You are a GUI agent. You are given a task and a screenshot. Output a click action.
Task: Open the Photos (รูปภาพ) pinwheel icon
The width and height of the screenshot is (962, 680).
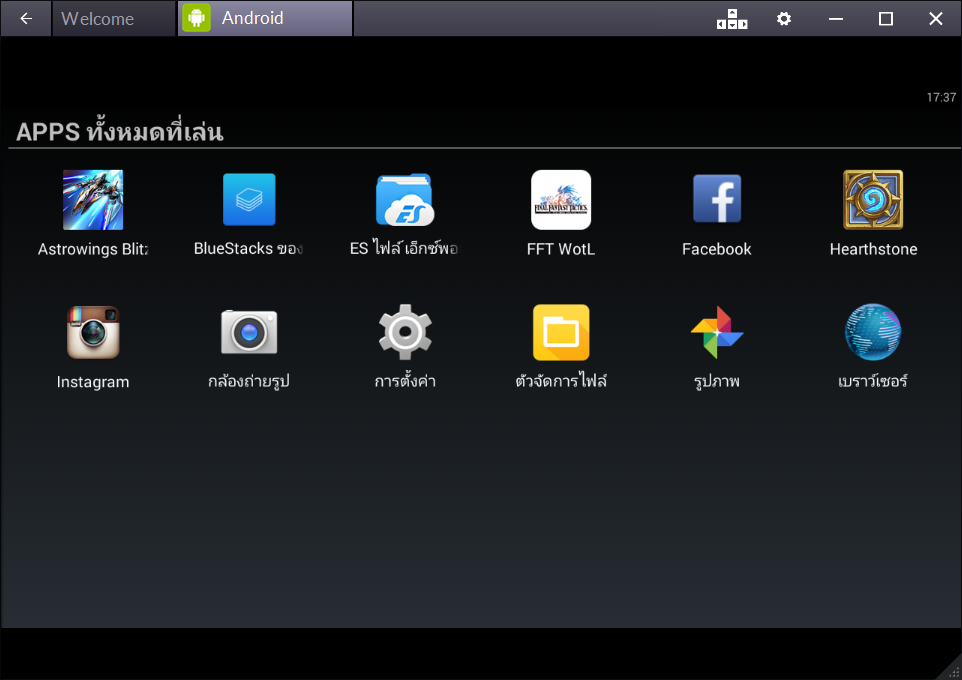pyautogui.click(x=717, y=332)
